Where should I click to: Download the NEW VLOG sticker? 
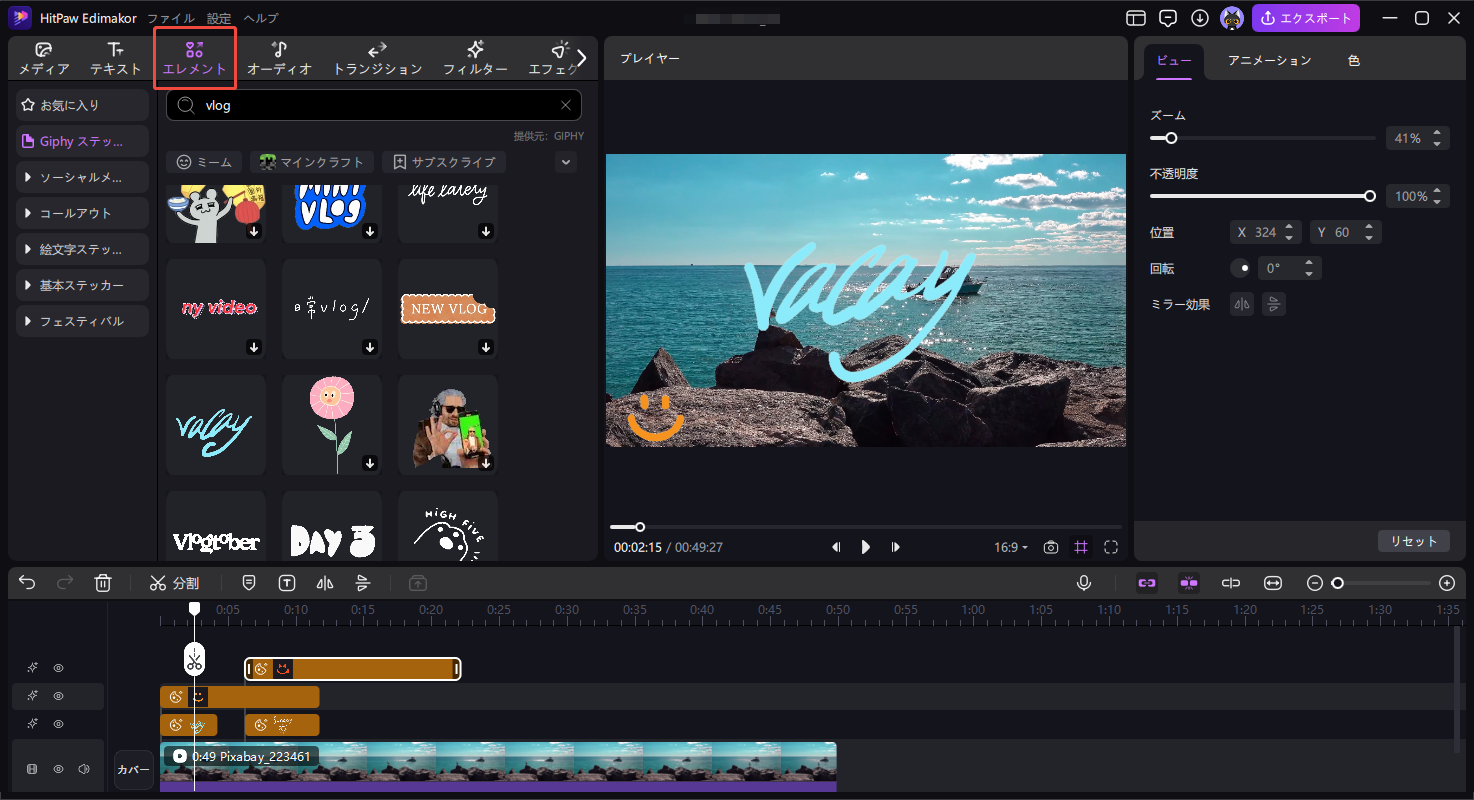[x=486, y=347]
